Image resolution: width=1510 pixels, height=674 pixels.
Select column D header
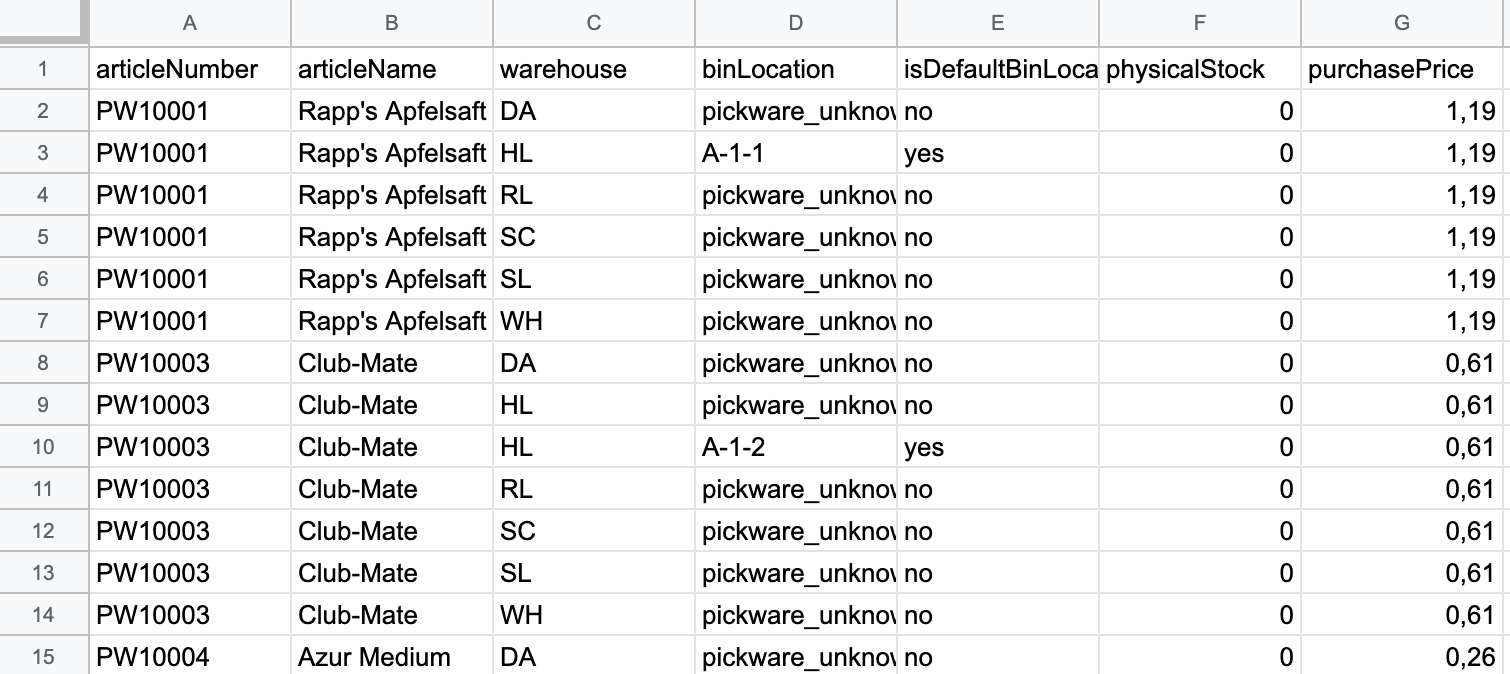[x=796, y=23]
